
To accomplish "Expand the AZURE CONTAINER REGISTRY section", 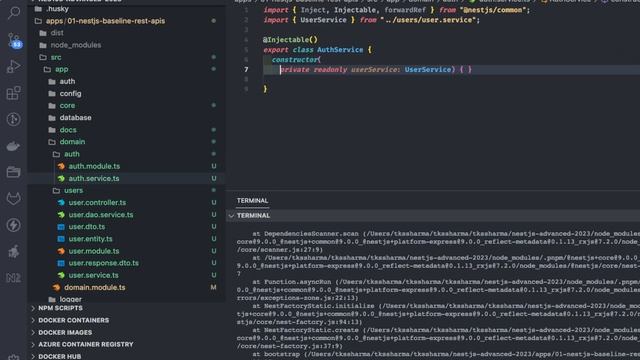I will tap(86, 344).
